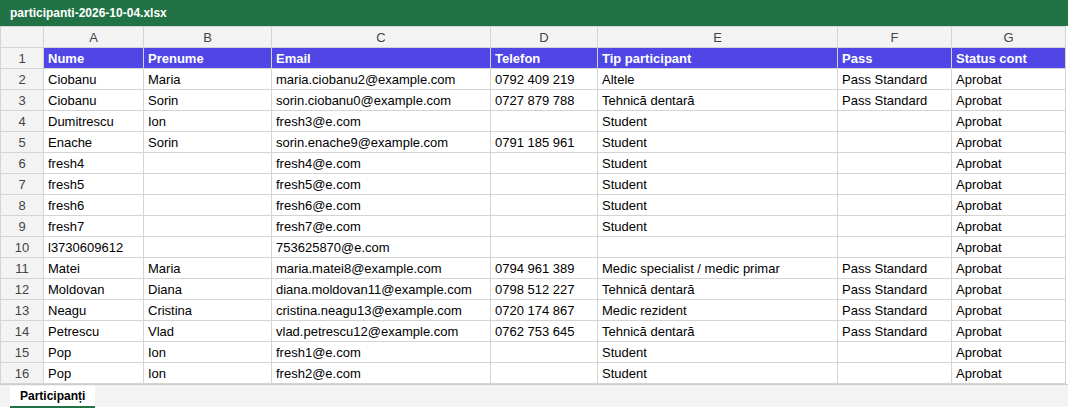Select cell vlad.petrescu12@example.com
This screenshot has width=1068, height=408.
click(x=381, y=332)
